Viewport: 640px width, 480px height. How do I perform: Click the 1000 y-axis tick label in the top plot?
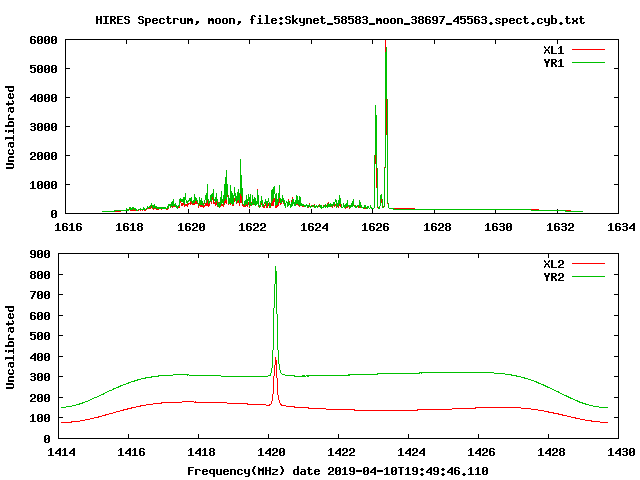pyautogui.click(x=43, y=185)
